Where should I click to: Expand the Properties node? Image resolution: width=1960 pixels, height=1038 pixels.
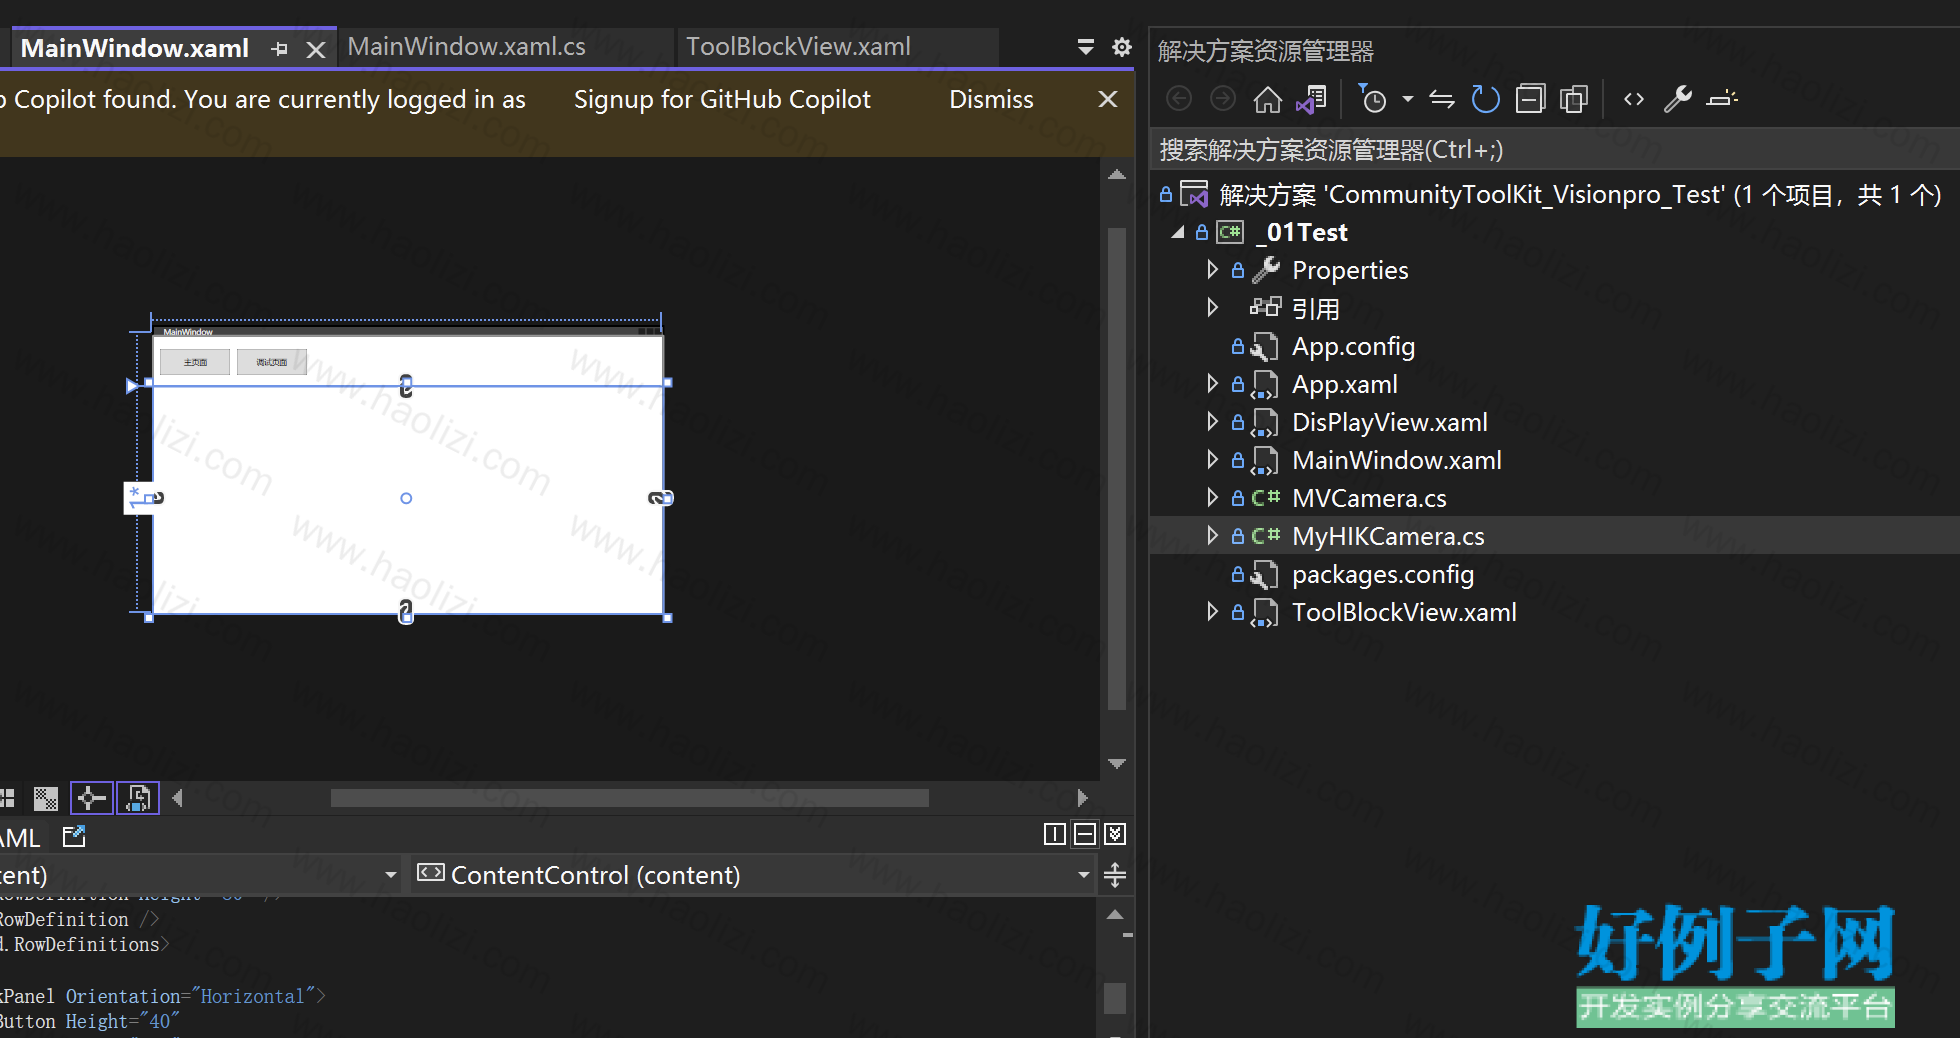click(x=1212, y=270)
